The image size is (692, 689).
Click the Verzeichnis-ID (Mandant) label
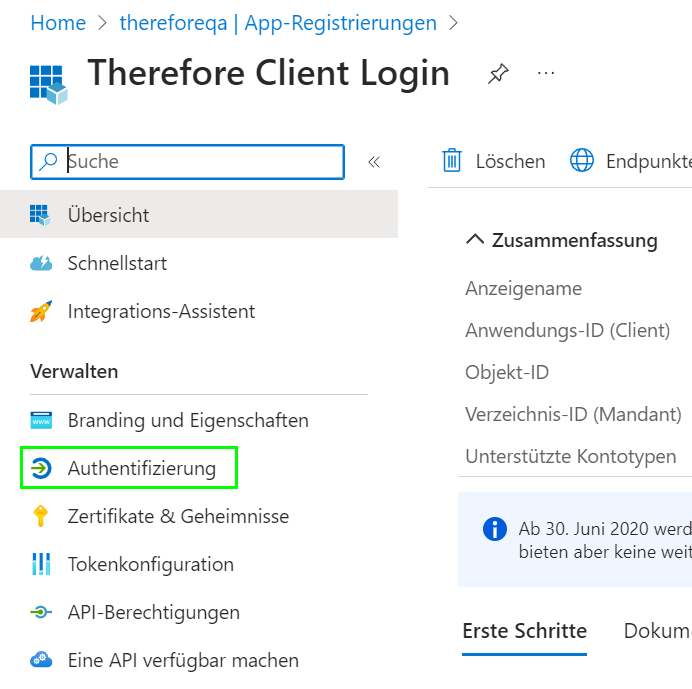573,414
